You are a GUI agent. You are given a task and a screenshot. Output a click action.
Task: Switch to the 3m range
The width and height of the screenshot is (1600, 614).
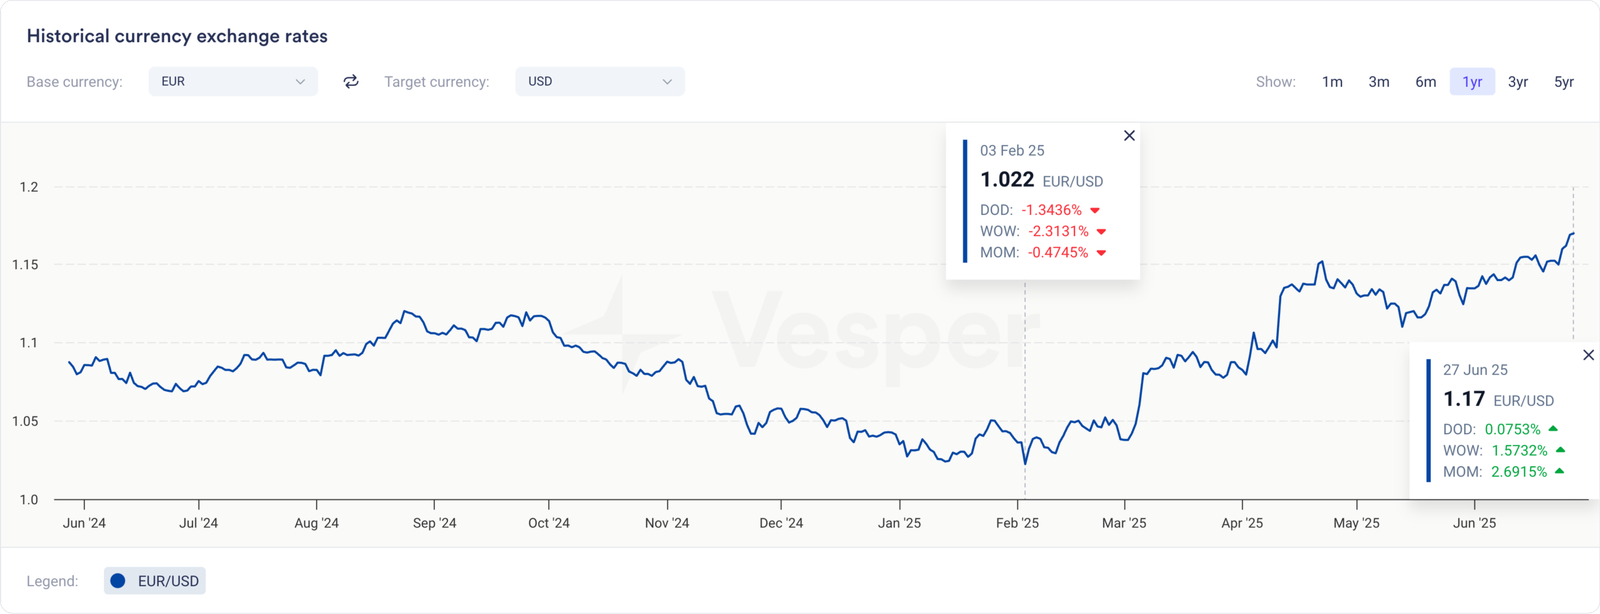coord(1379,82)
